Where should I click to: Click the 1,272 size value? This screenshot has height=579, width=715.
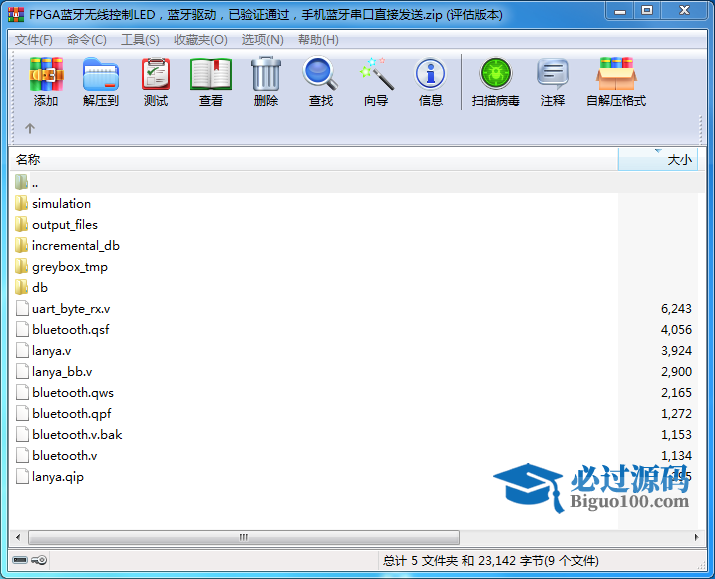pyautogui.click(x=676, y=414)
